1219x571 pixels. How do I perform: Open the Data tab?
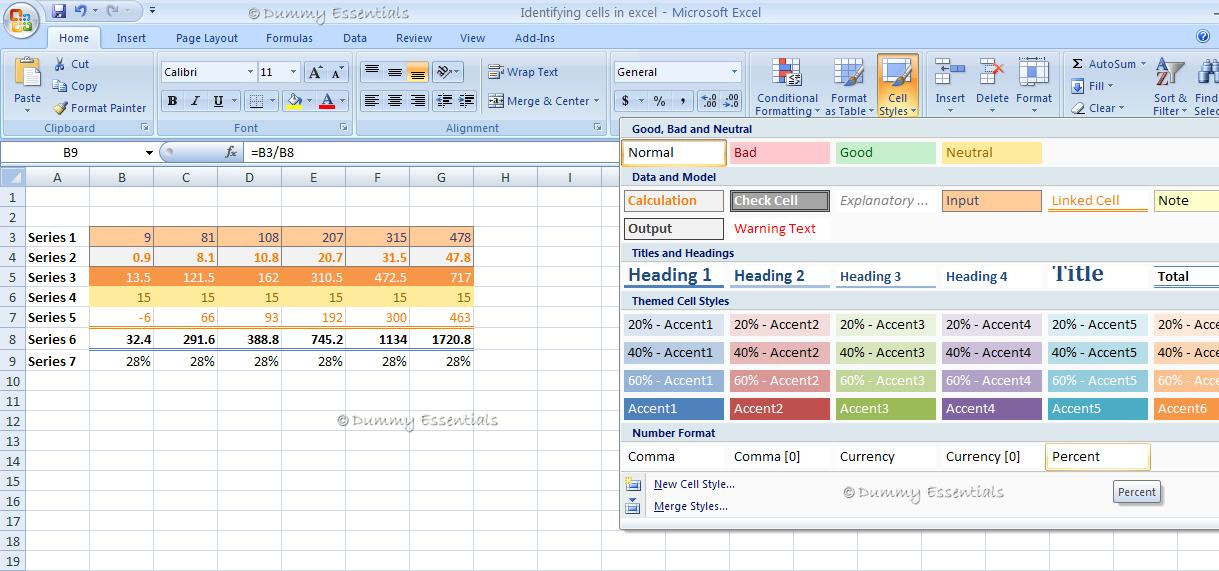(355, 38)
